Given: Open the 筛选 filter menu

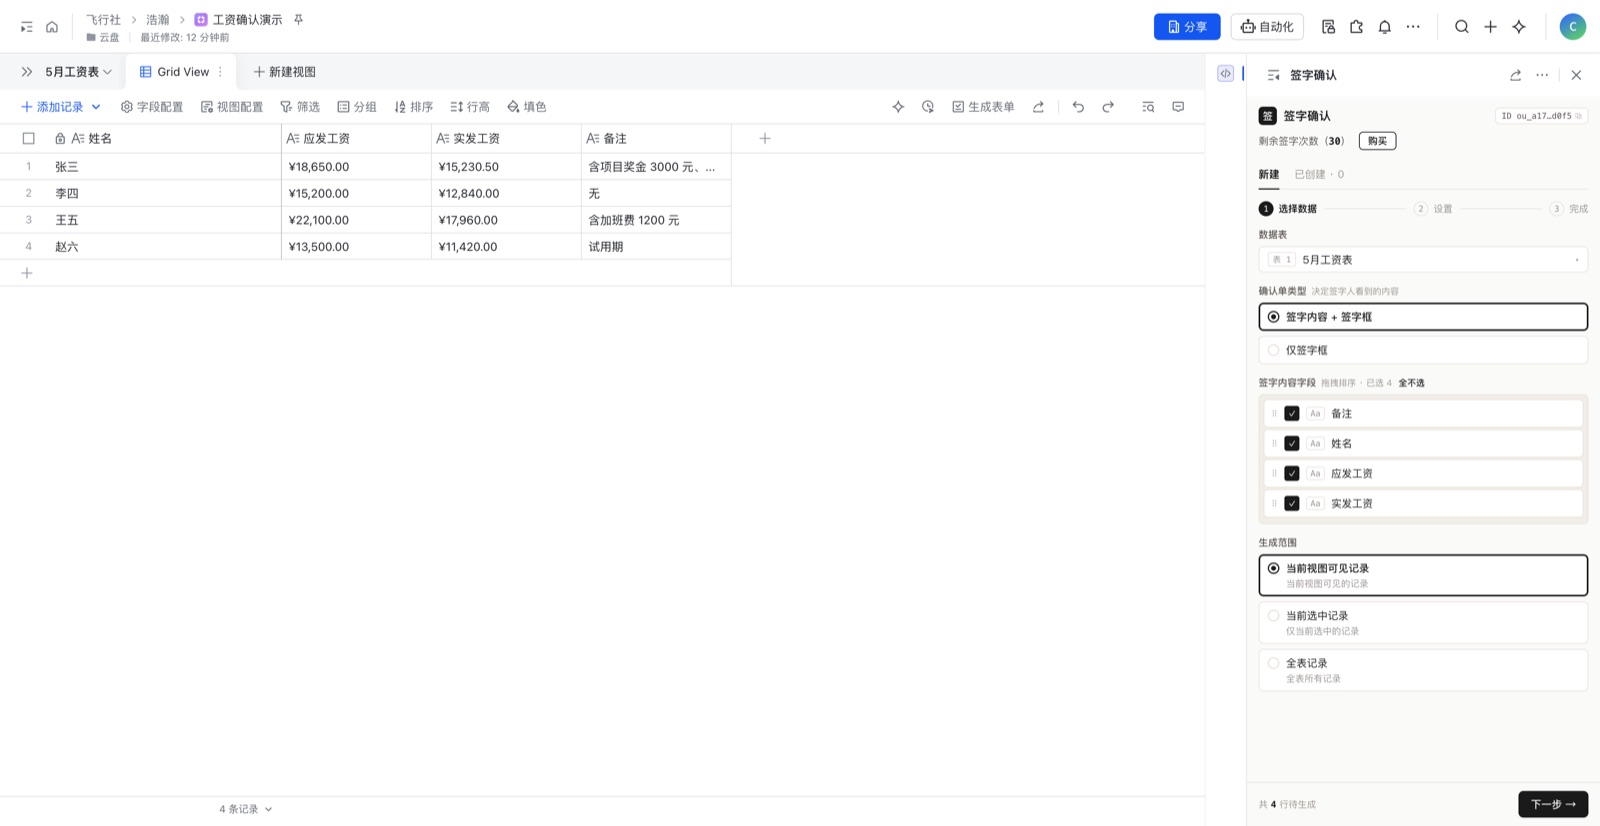Looking at the screenshot, I should 300,107.
